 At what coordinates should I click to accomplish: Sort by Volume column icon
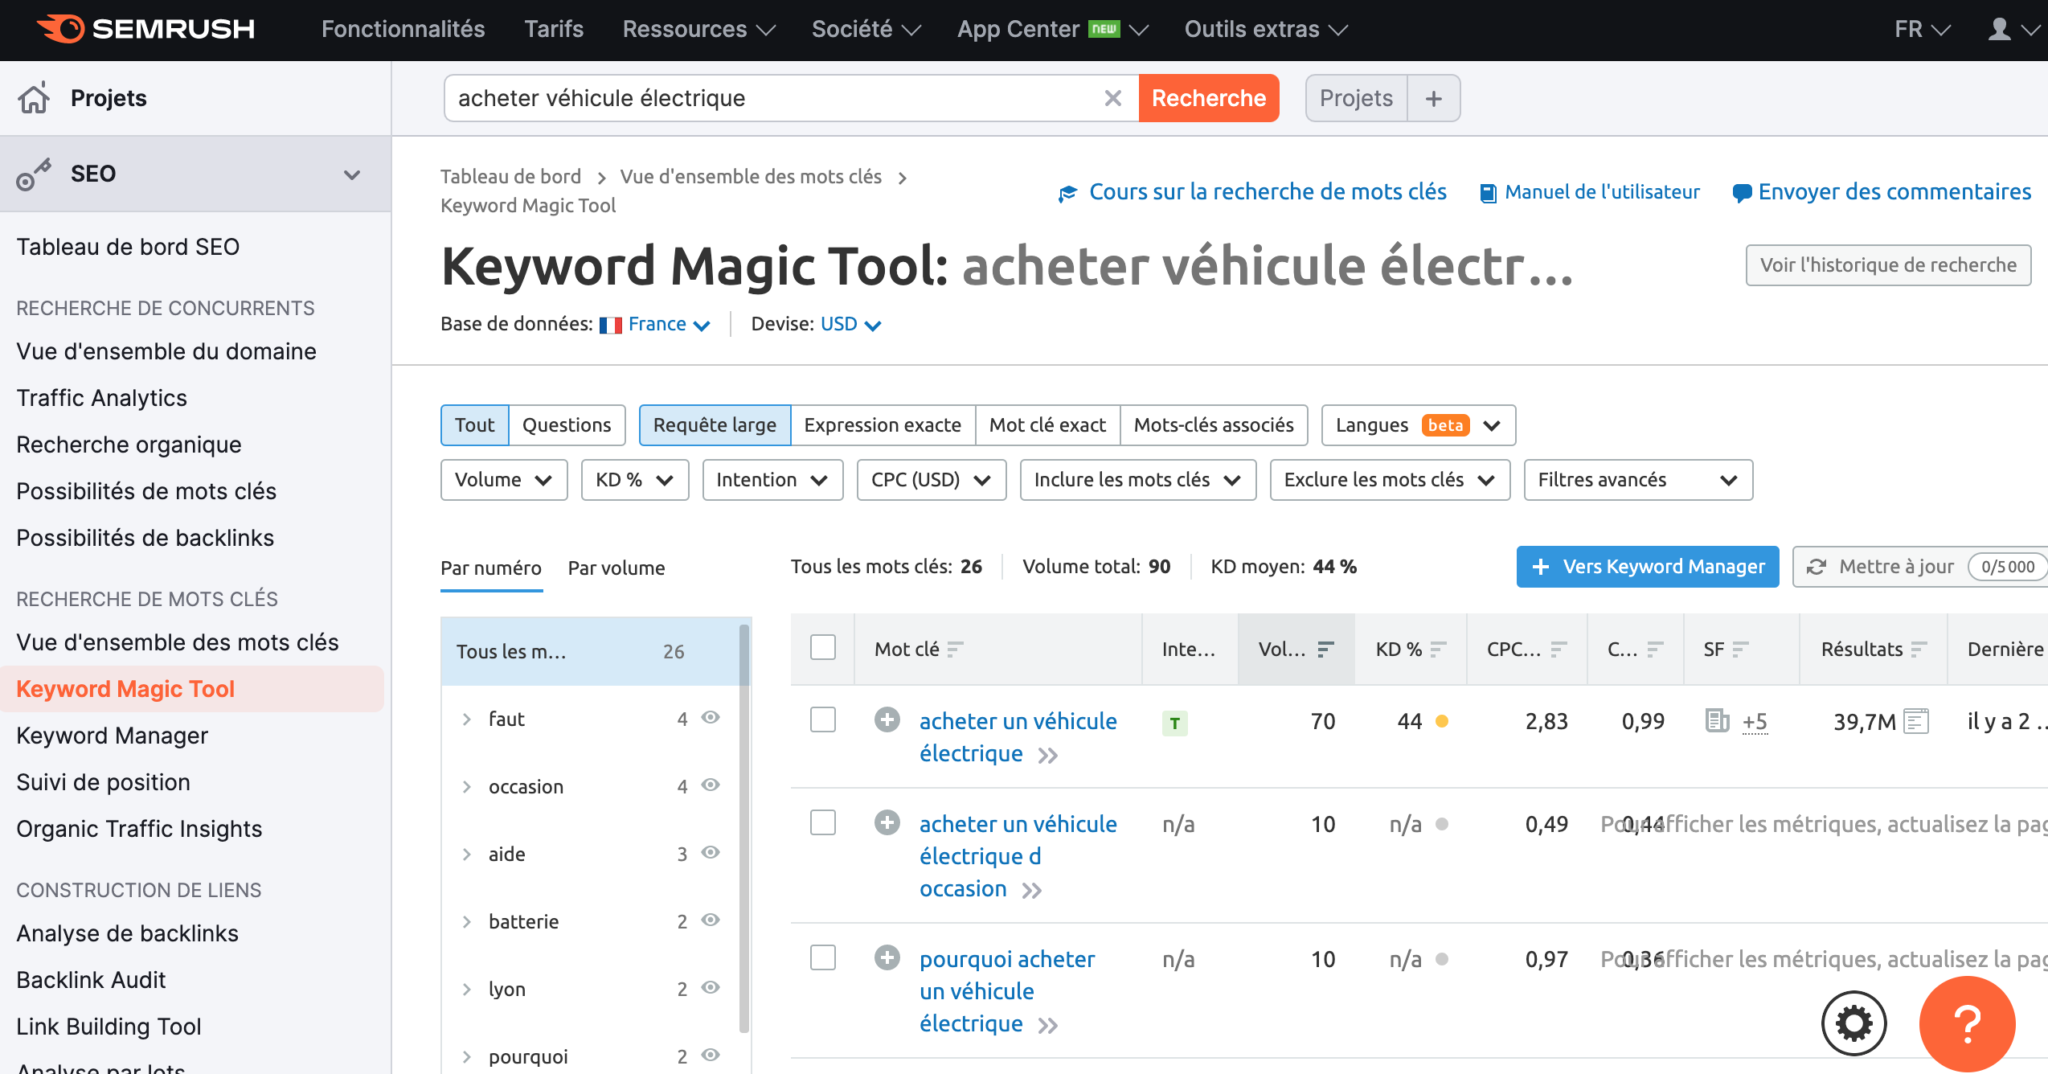pos(1326,649)
